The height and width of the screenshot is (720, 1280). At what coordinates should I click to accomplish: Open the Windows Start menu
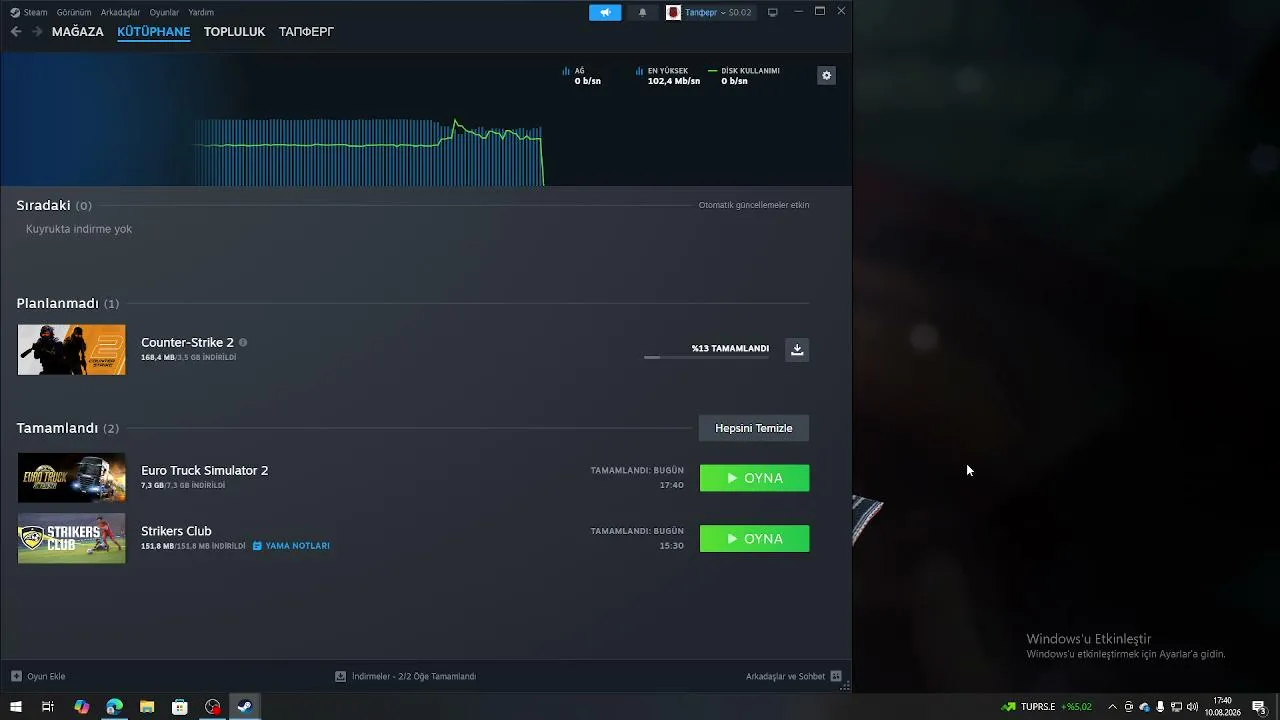[16, 707]
